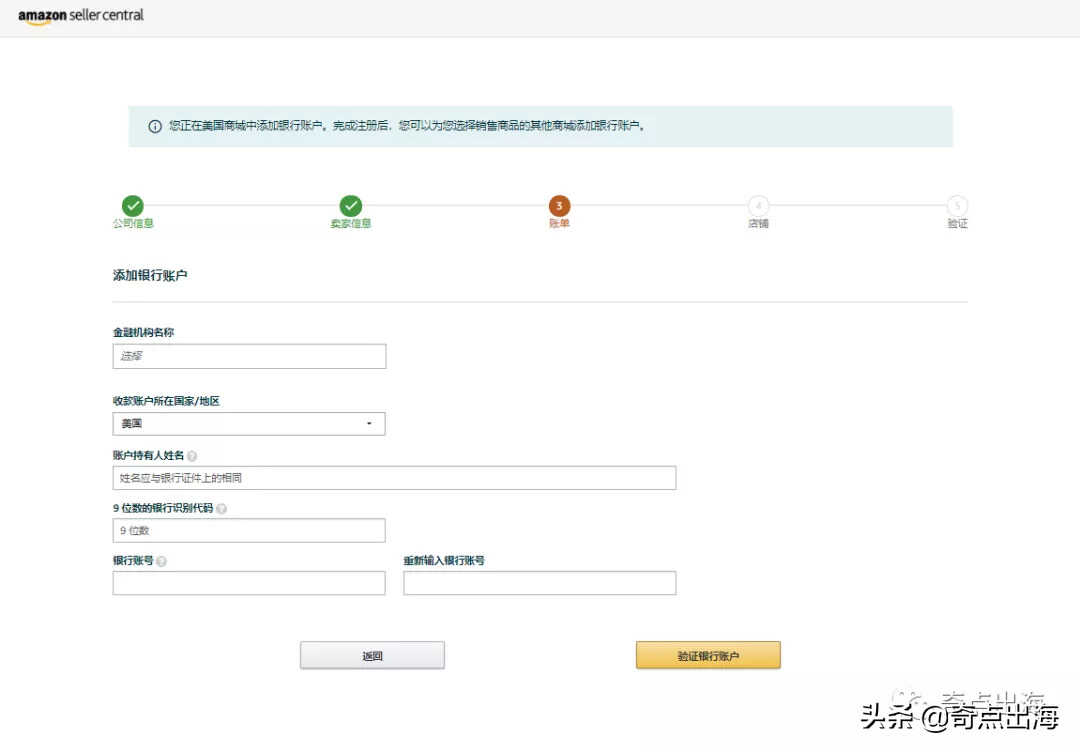Viewport: 1080px width, 752px height.
Task: Expand the 收款账户所在国家/地区 dropdown showing 美国
Action: point(249,424)
